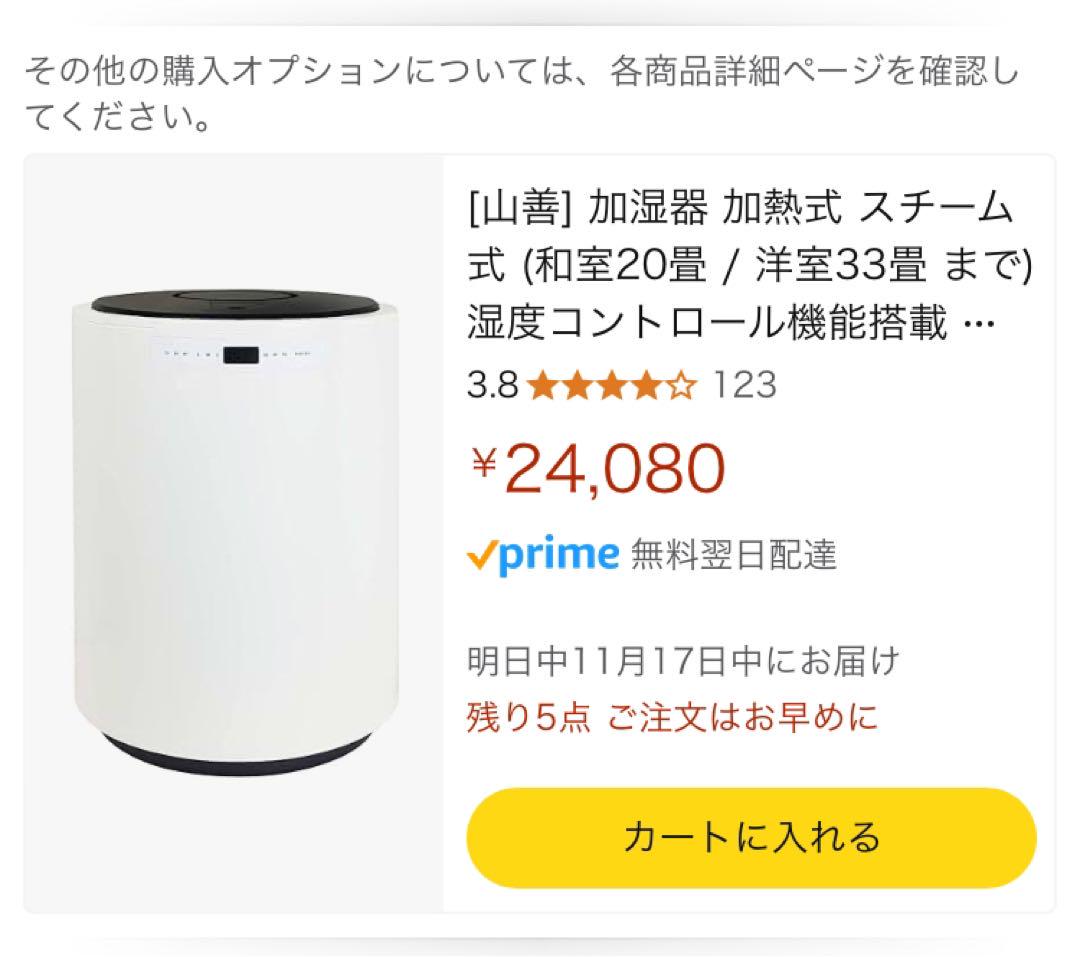
Task: Select the ¥24,080 price
Action: click(x=598, y=469)
